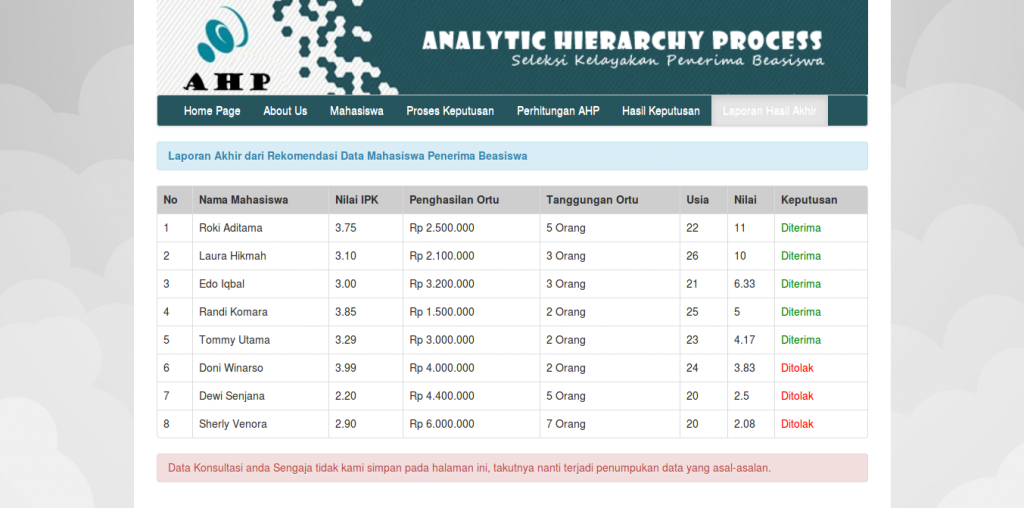Select the name Randi Komara
Viewport: 1024px width, 508px height.
click(233, 312)
